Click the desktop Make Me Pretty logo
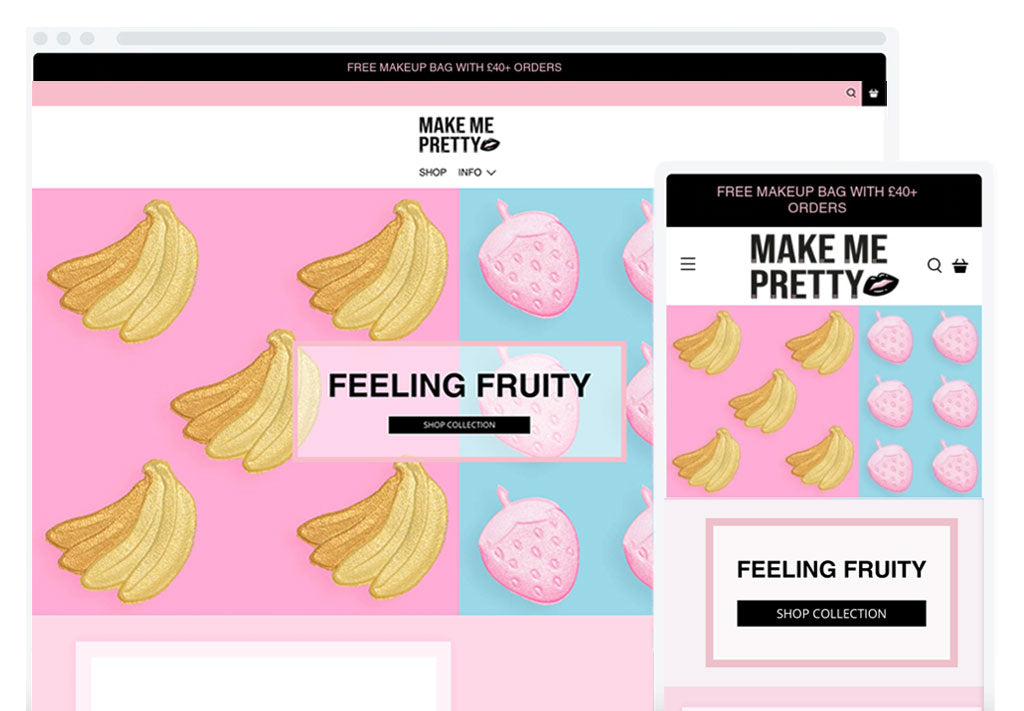Viewport: 1024px width, 711px height. (x=458, y=135)
